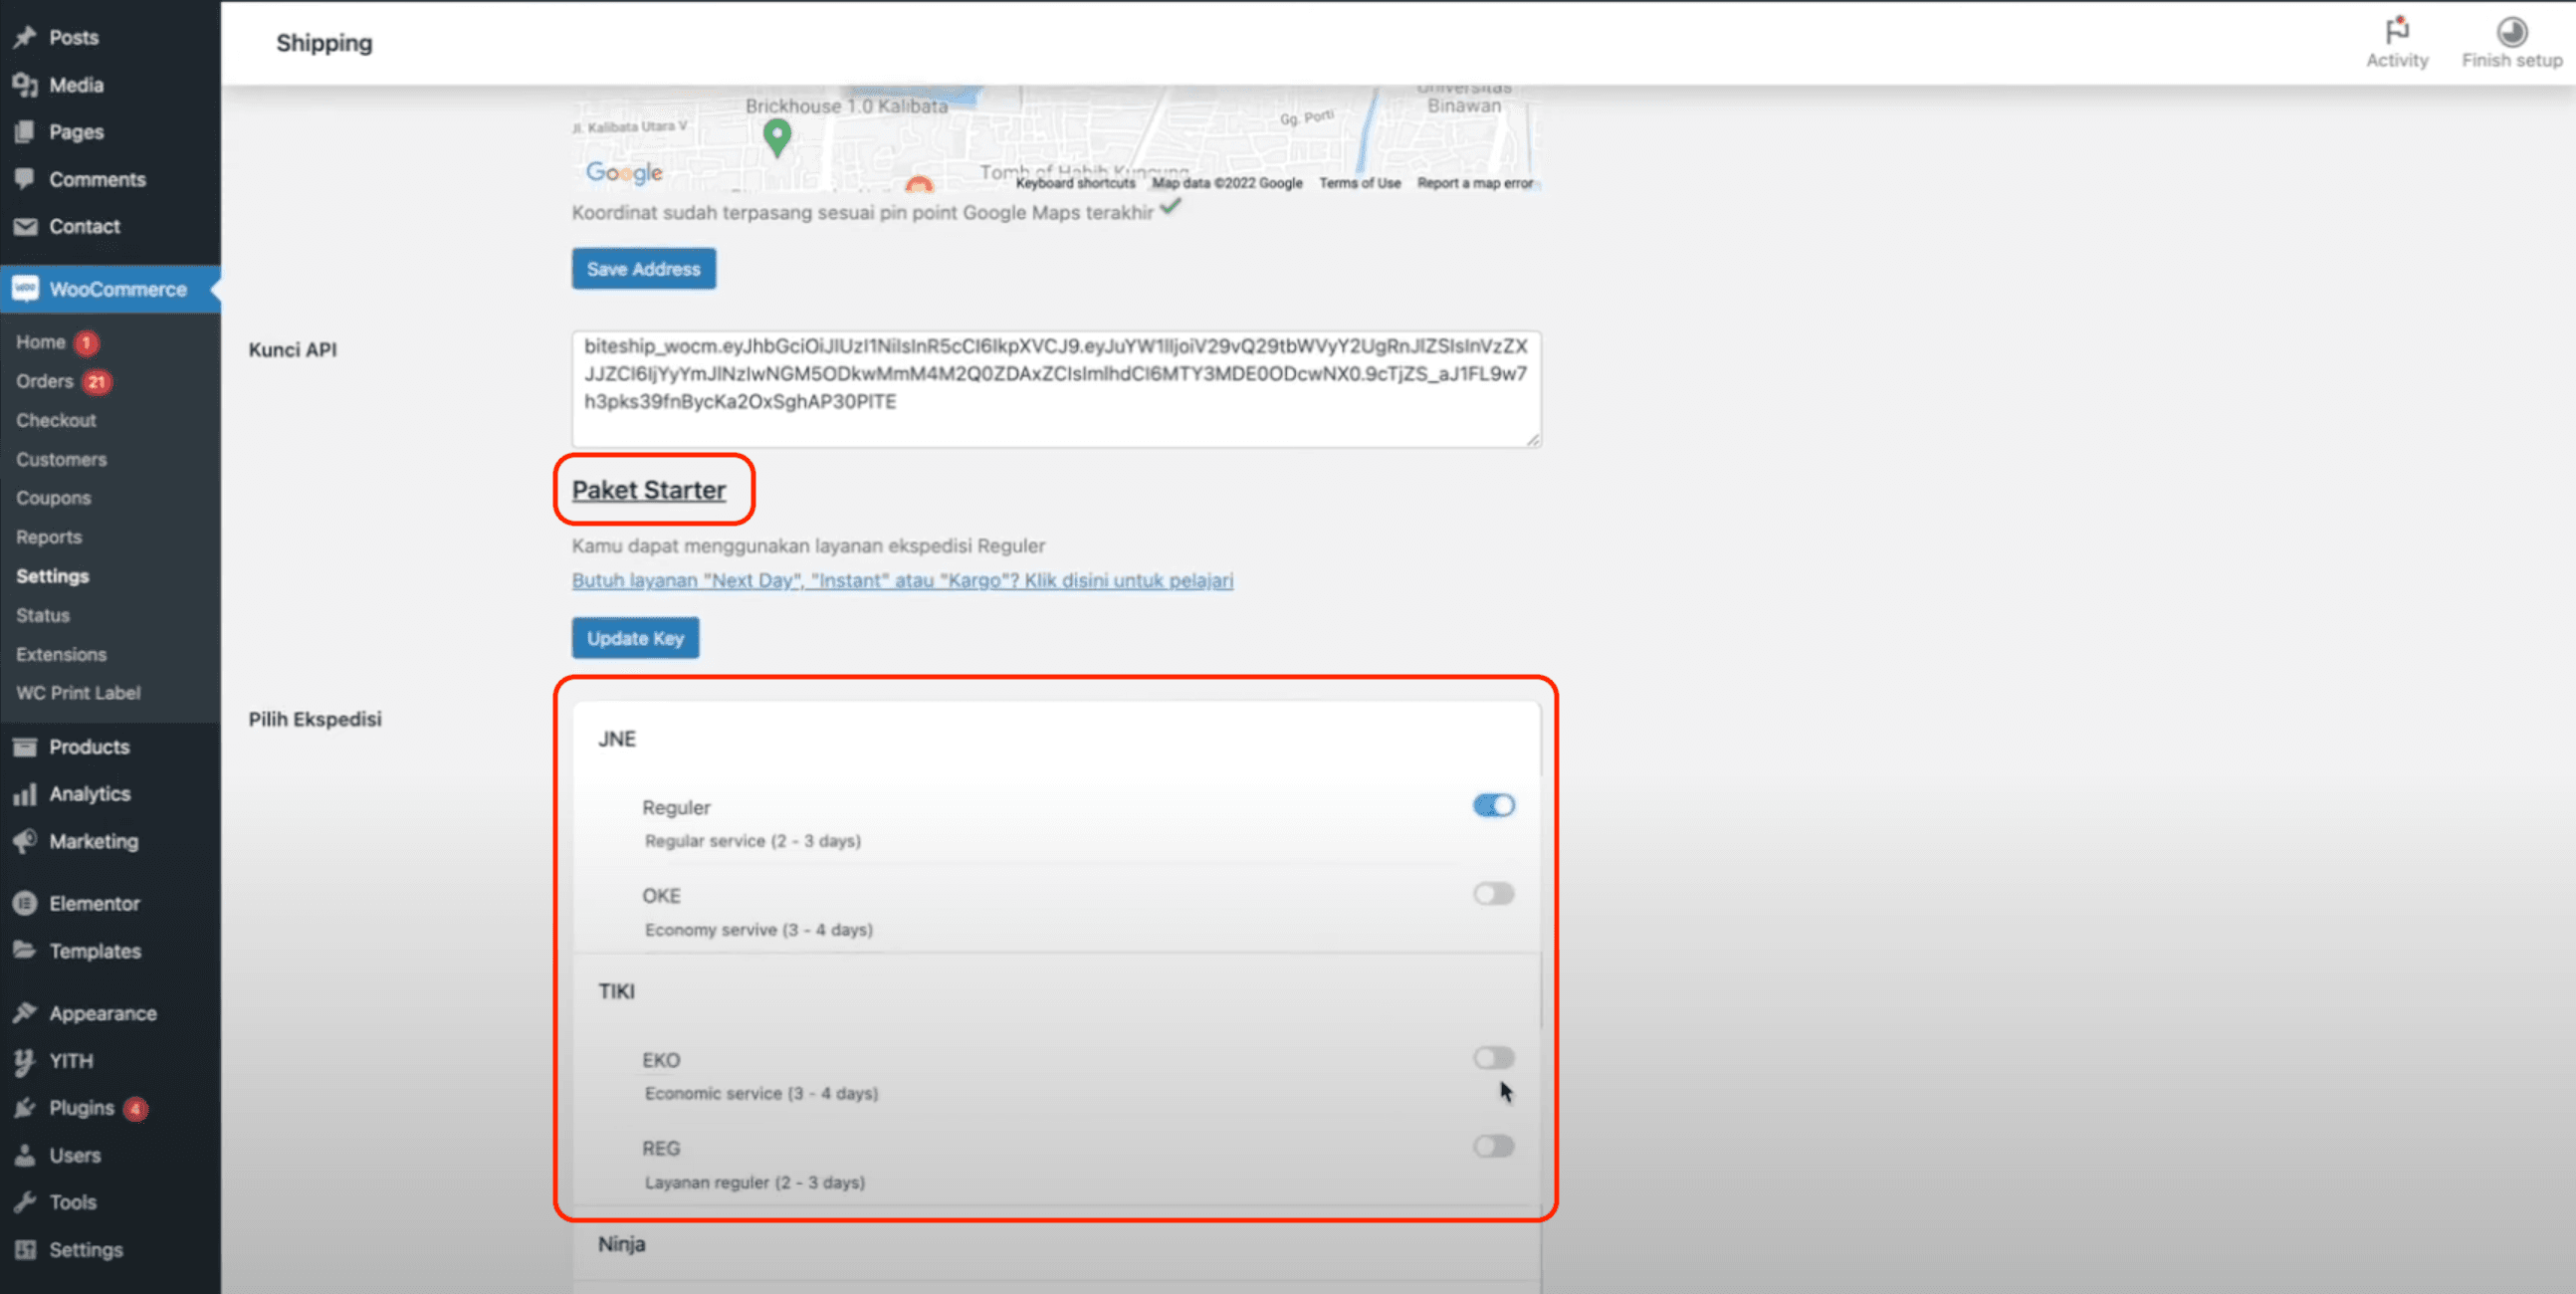Open Reports in WooCommerce submenu

click(x=49, y=537)
